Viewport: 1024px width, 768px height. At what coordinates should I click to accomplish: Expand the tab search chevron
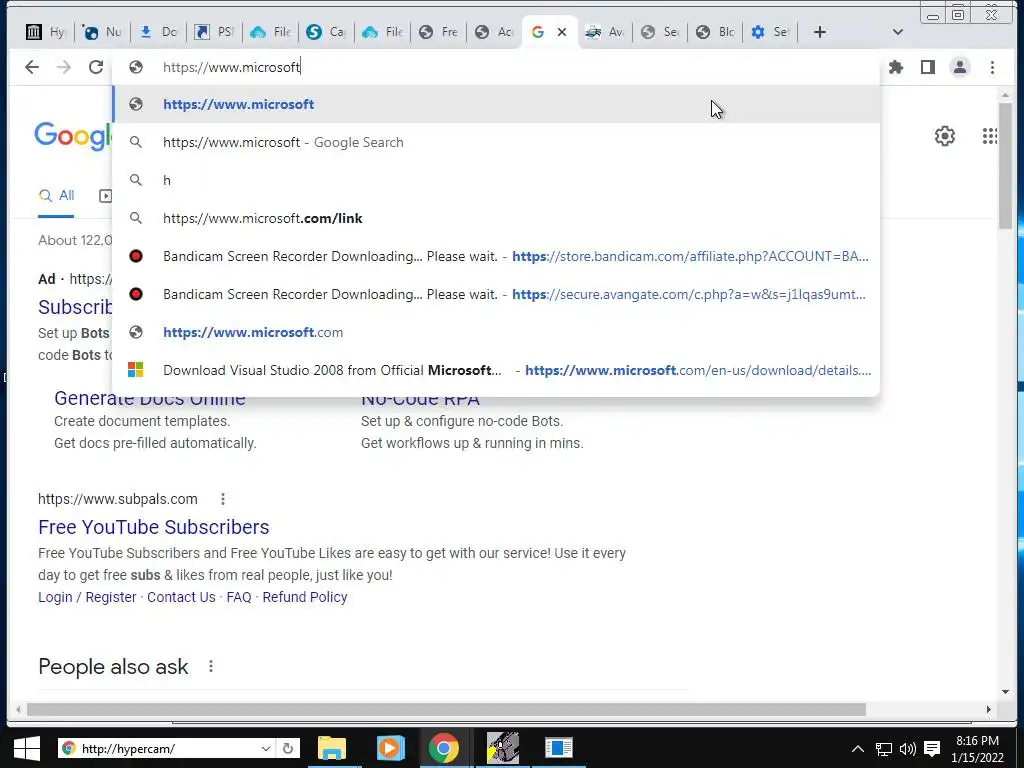[898, 32]
